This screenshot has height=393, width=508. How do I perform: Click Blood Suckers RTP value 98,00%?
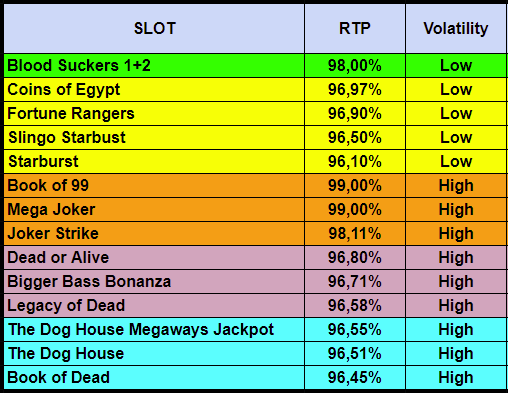pos(355,66)
